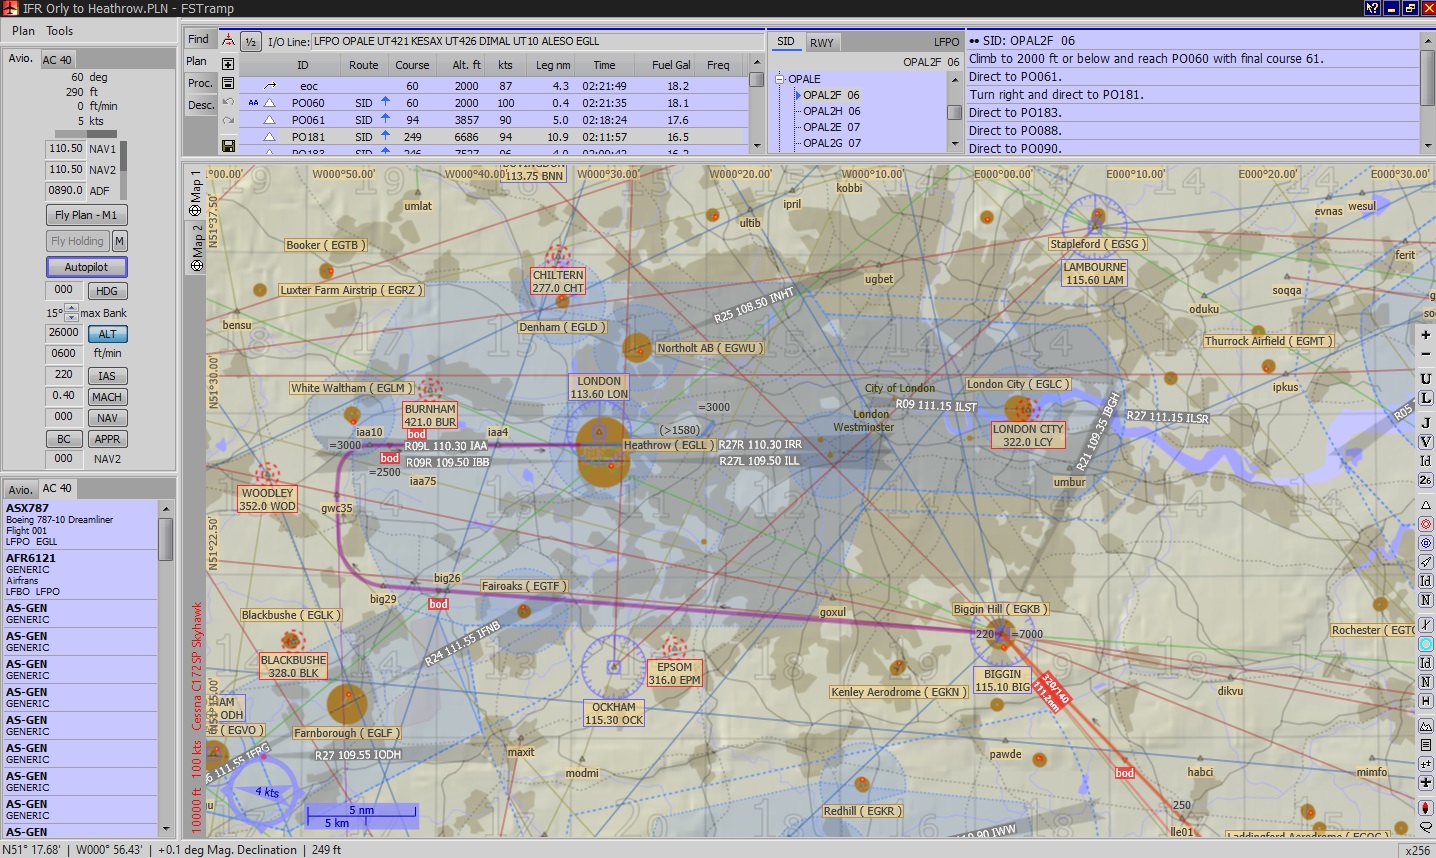Open the Plan menu
This screenshot has height=858, width=1436.
pos(23,31)
